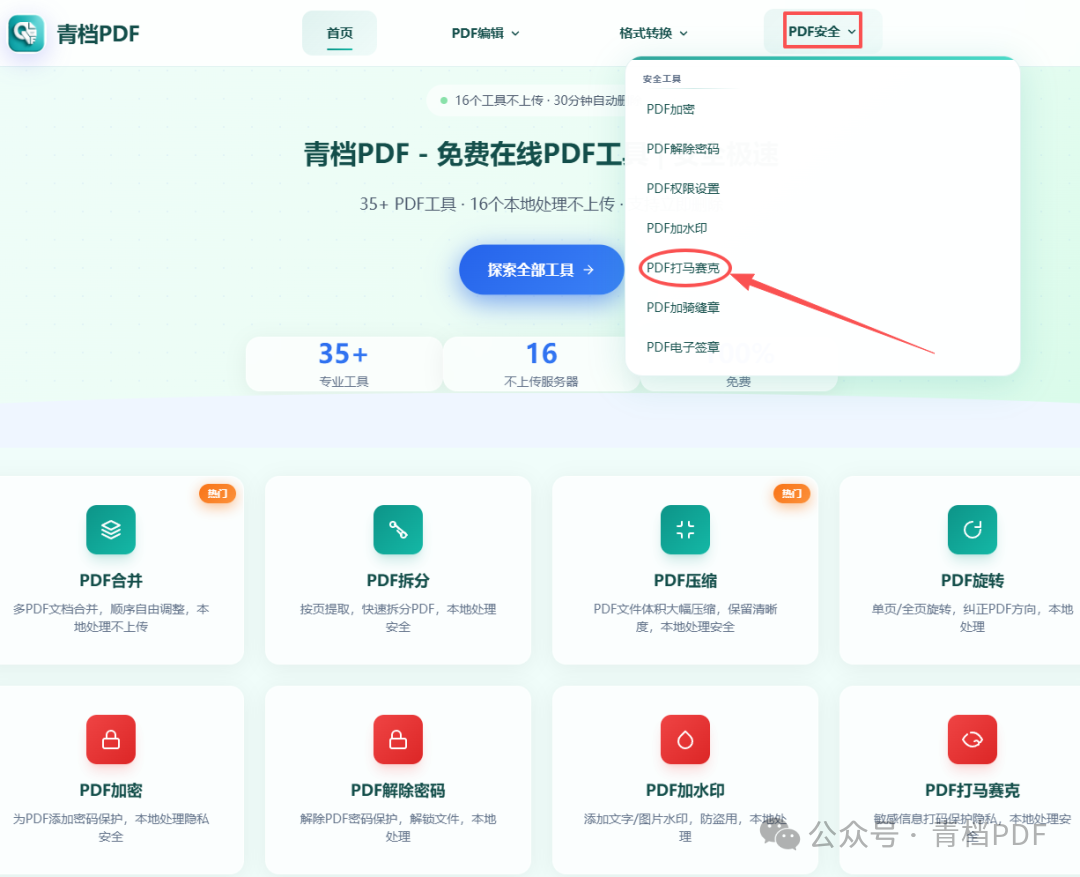
Task: Go to the 首页 tab
Action: coord(340,33)
